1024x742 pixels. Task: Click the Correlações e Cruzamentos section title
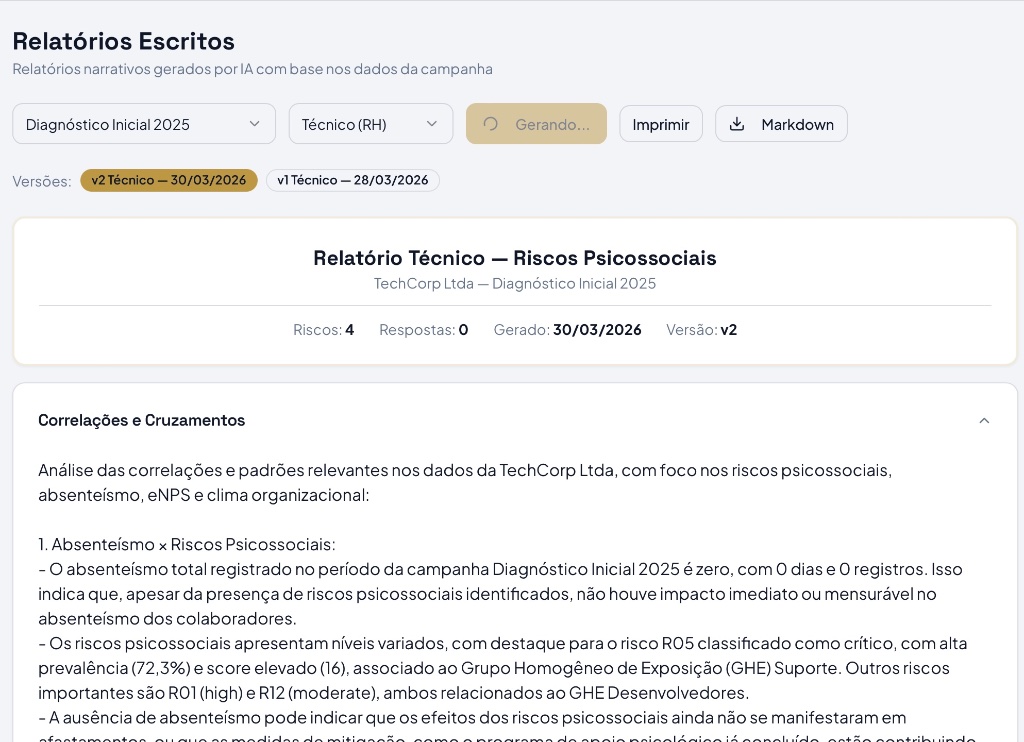click(142, 421)
